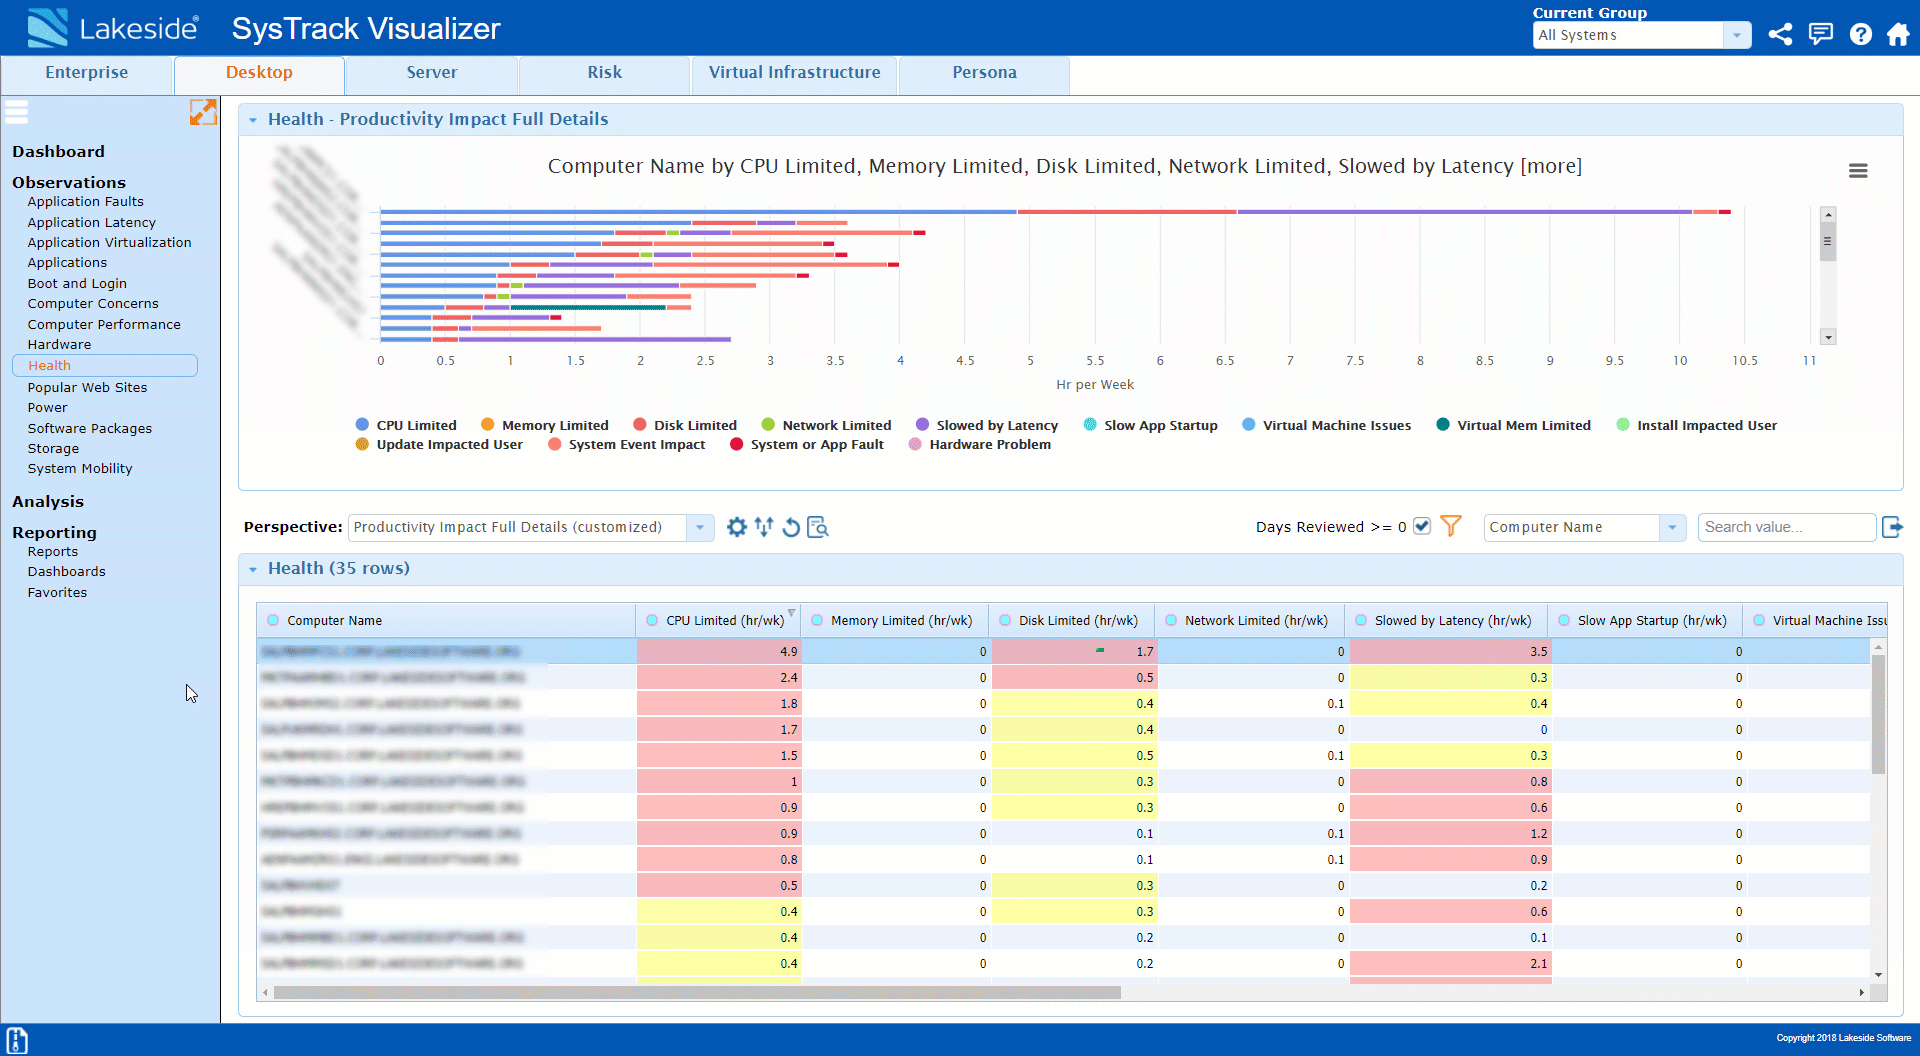Open the Share icon in the header
This screenshot has width=1920, height=1056.
tap(1780, 33)
